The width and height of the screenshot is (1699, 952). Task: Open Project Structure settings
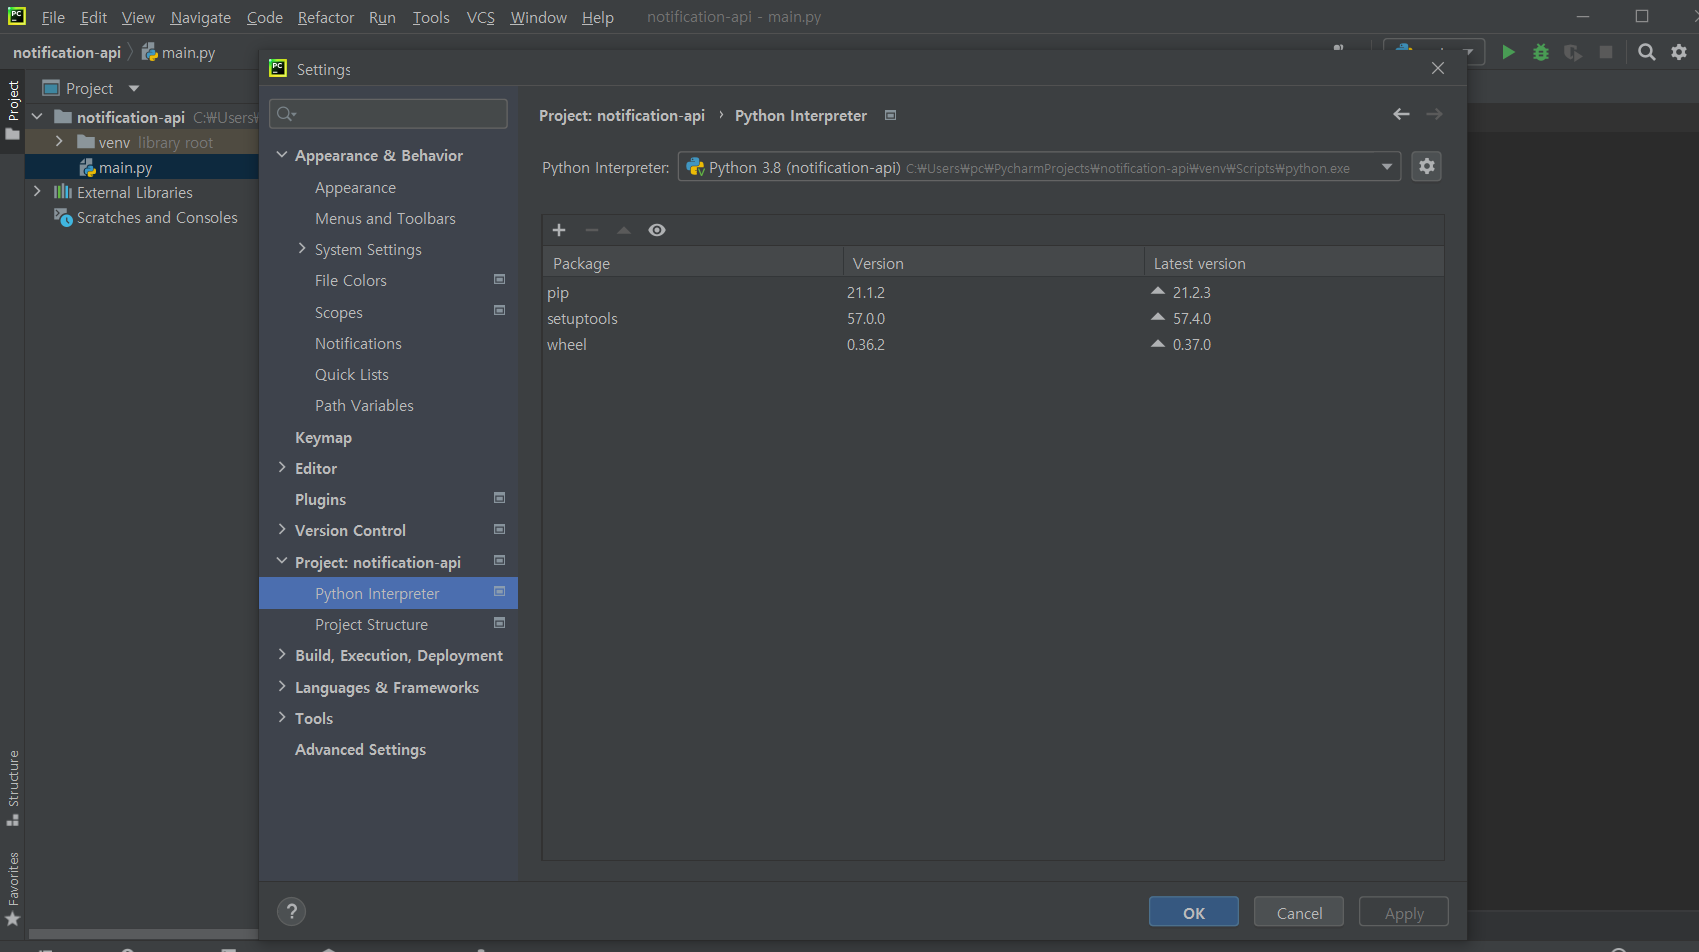371,624
